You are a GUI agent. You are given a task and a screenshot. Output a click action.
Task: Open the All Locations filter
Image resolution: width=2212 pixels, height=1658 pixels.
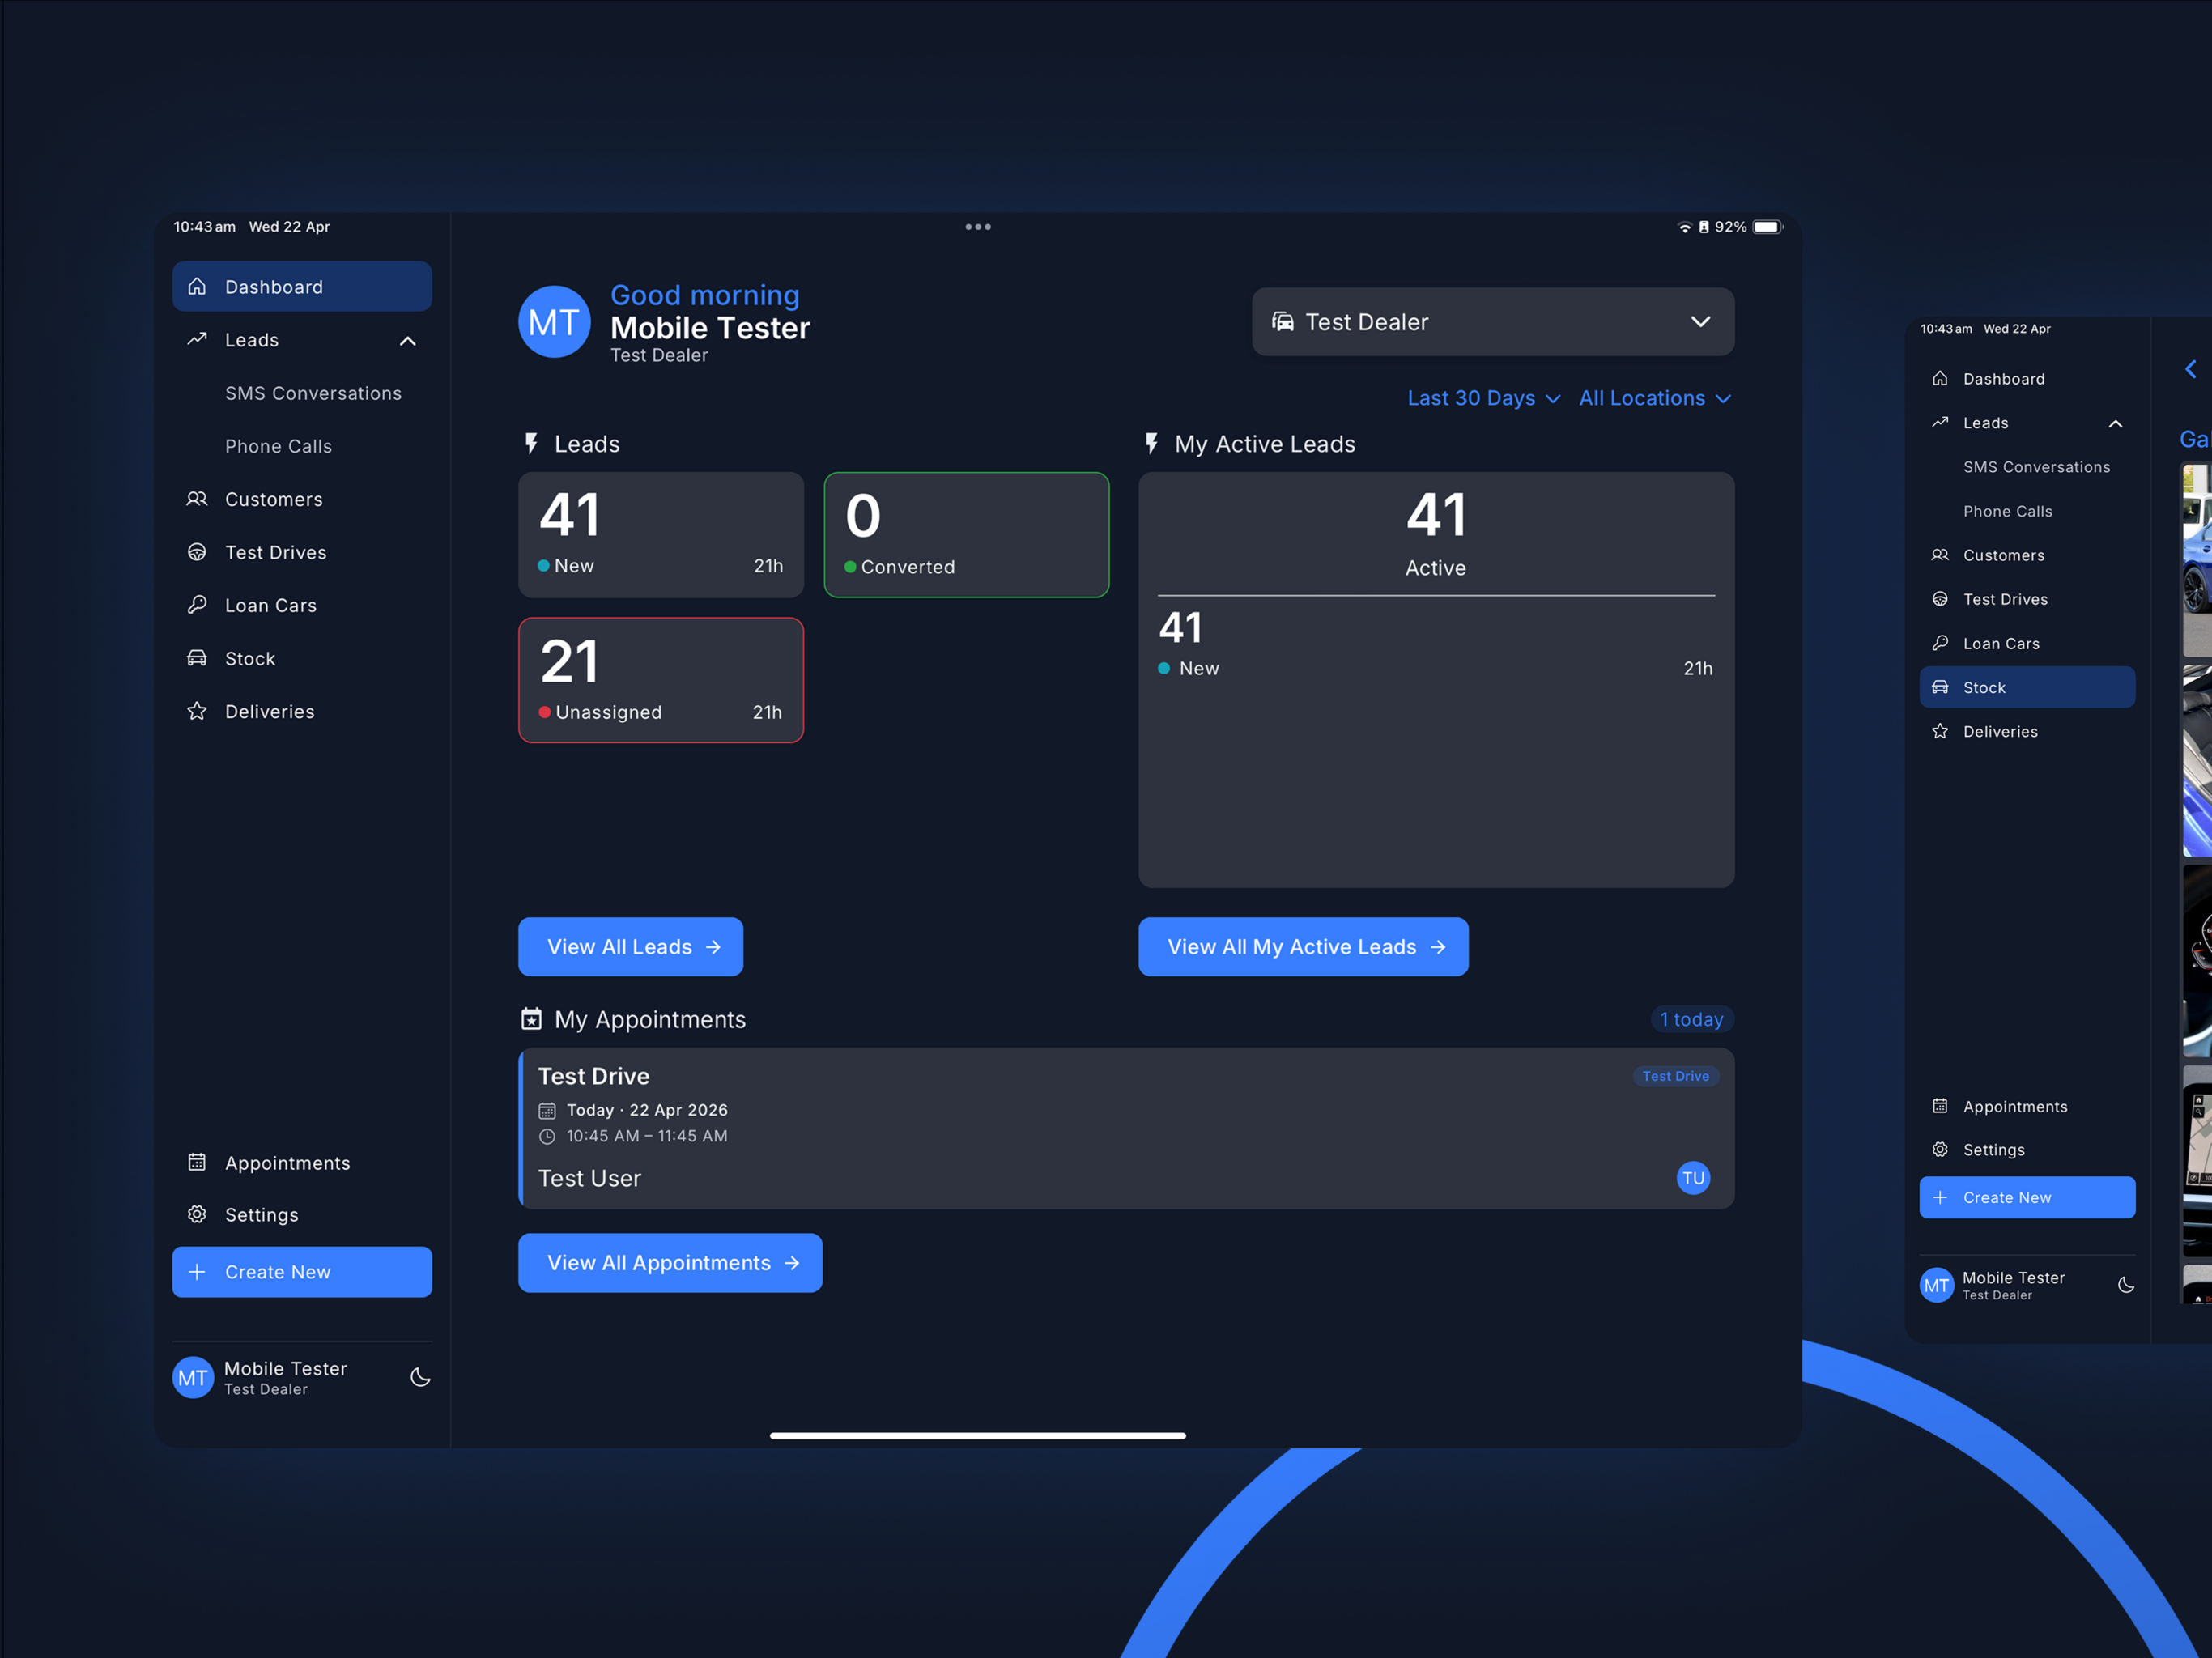coord(1655,398)
